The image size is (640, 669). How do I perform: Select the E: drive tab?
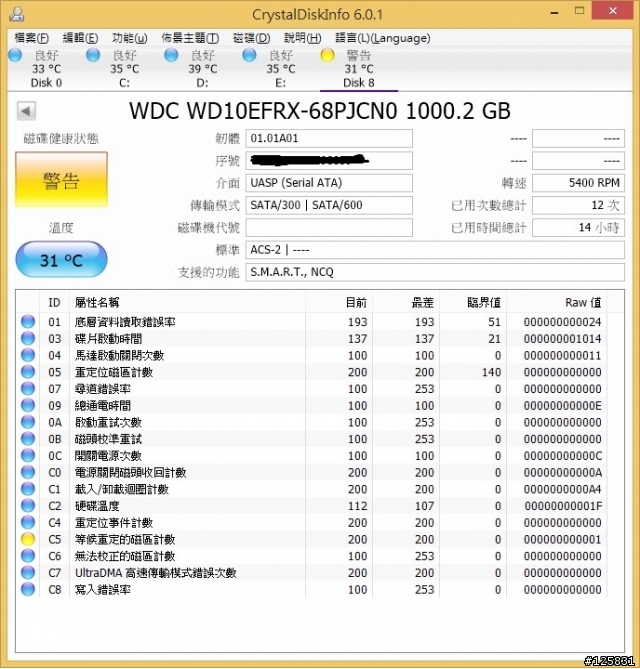[280, 69]
